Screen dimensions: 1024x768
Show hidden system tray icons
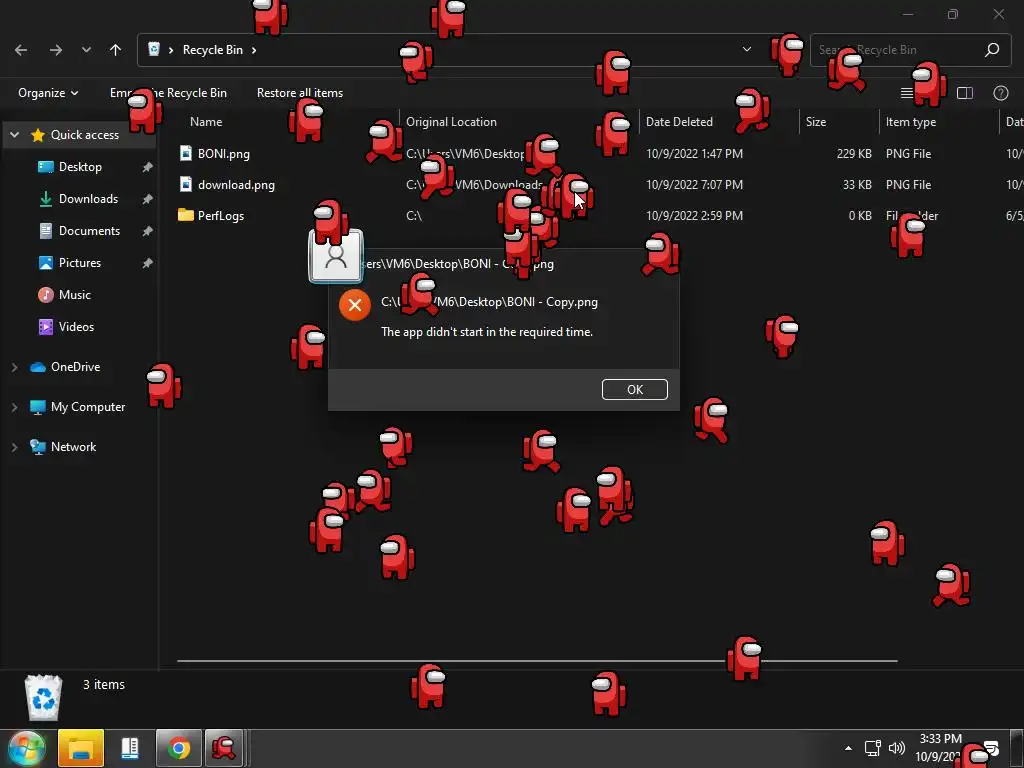click(848, 748)
